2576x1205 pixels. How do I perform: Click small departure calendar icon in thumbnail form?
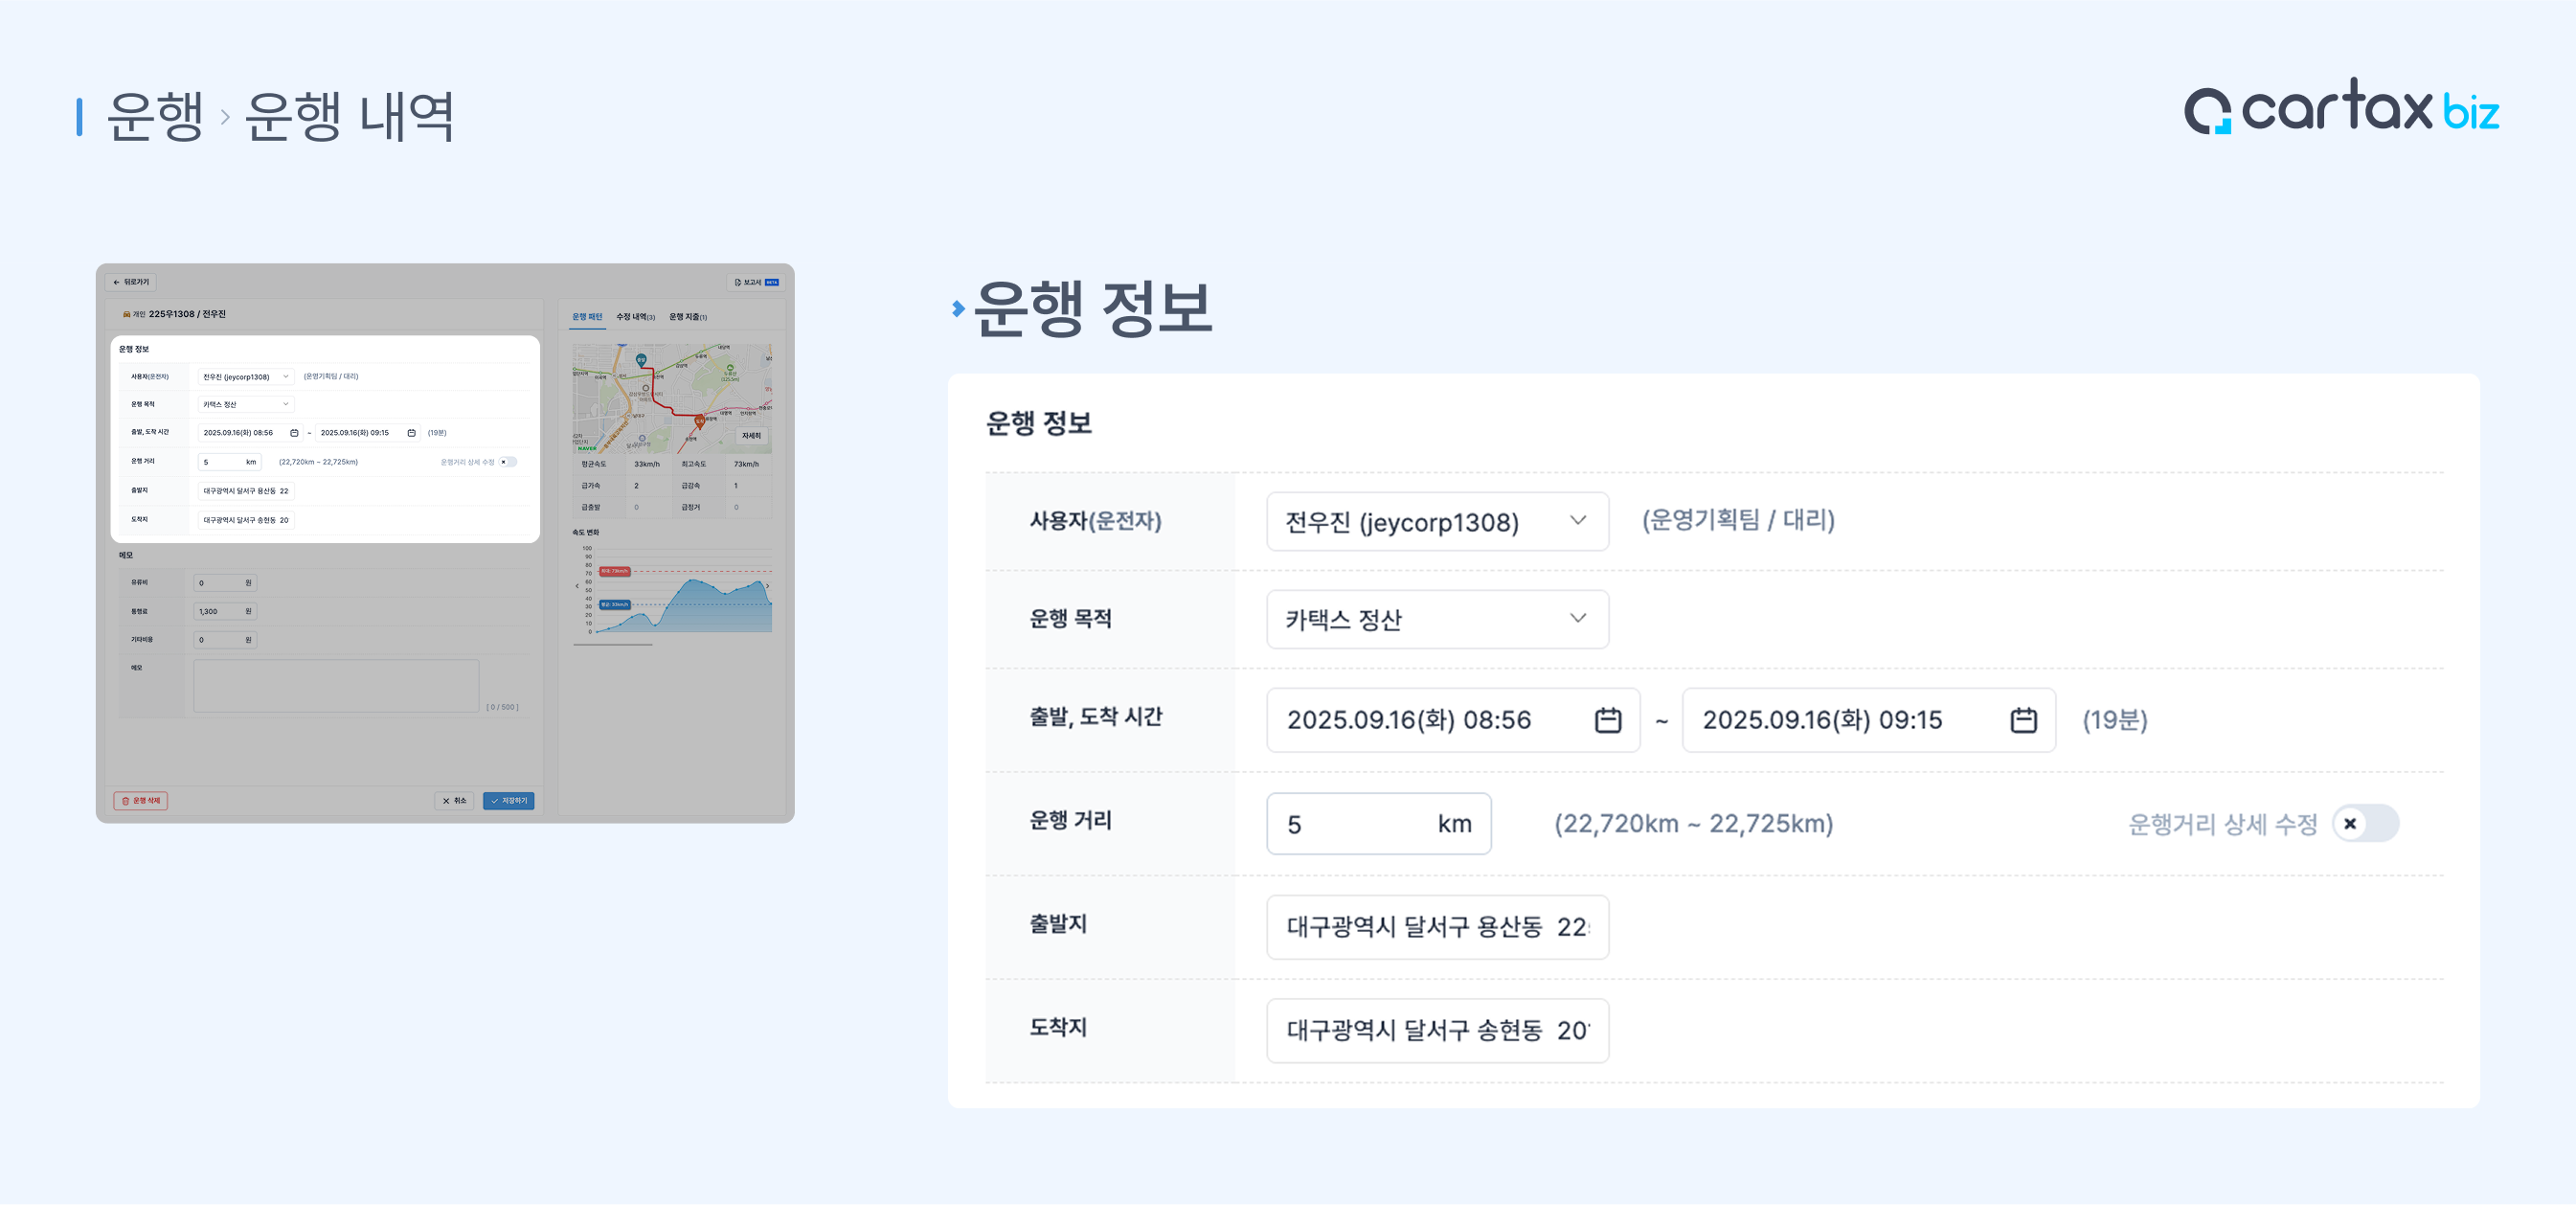coord(294,433)
